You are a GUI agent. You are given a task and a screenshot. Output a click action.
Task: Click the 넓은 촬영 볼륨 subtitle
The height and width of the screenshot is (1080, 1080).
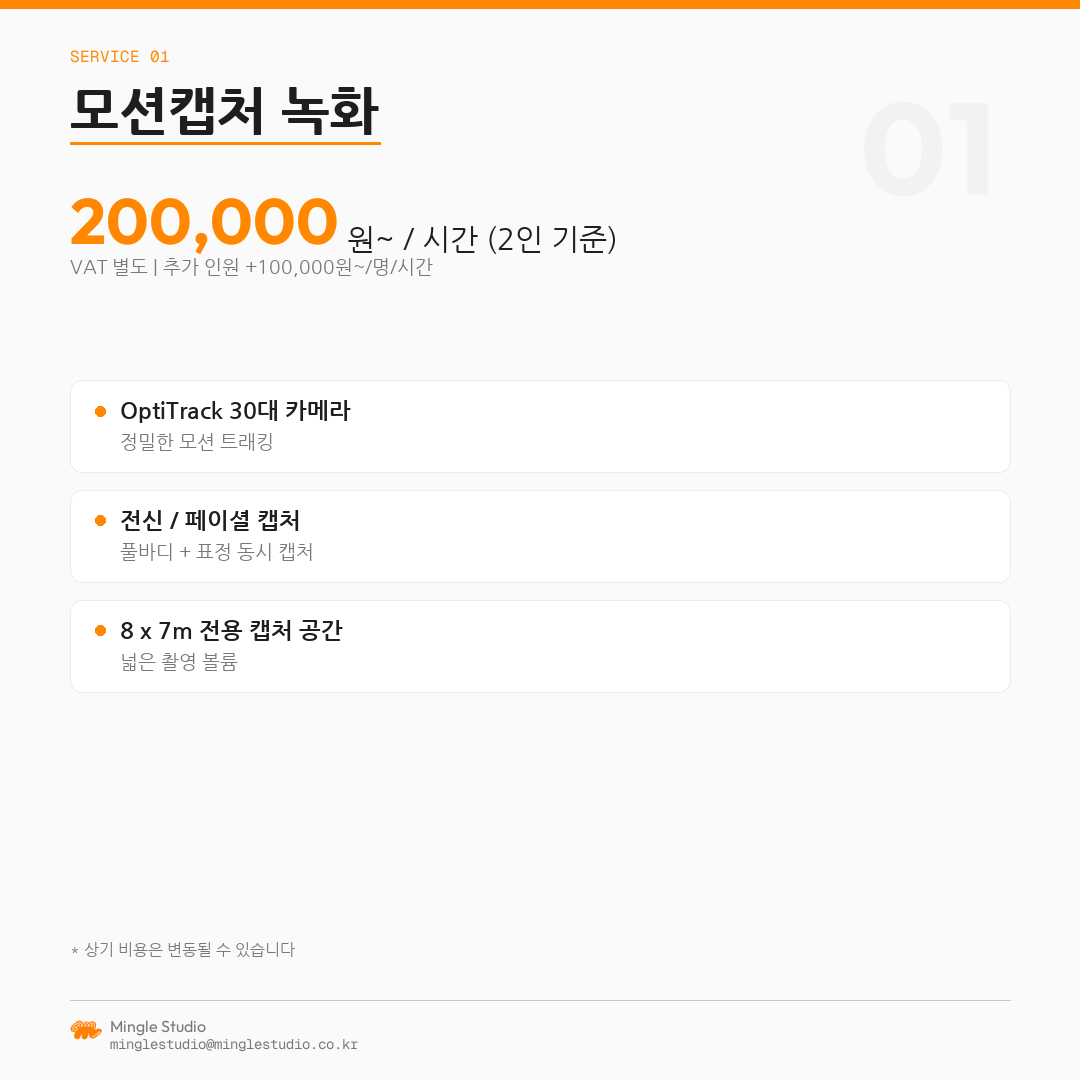[178, 662]
